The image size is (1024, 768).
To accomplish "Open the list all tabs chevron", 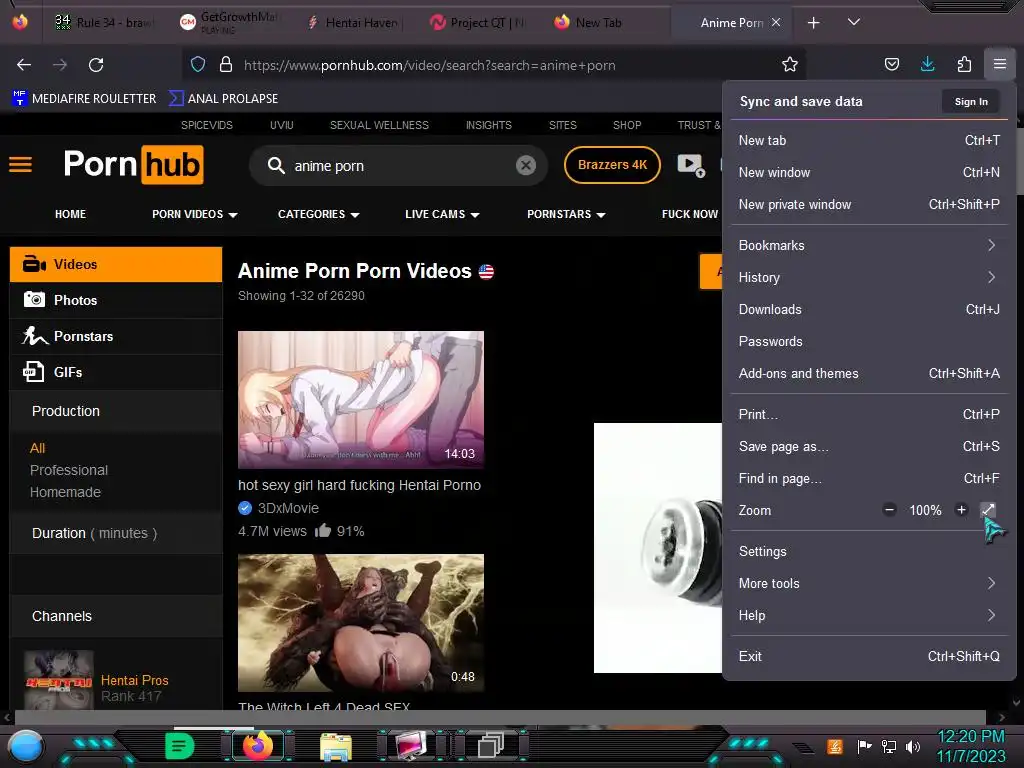I will coord(854,22).
